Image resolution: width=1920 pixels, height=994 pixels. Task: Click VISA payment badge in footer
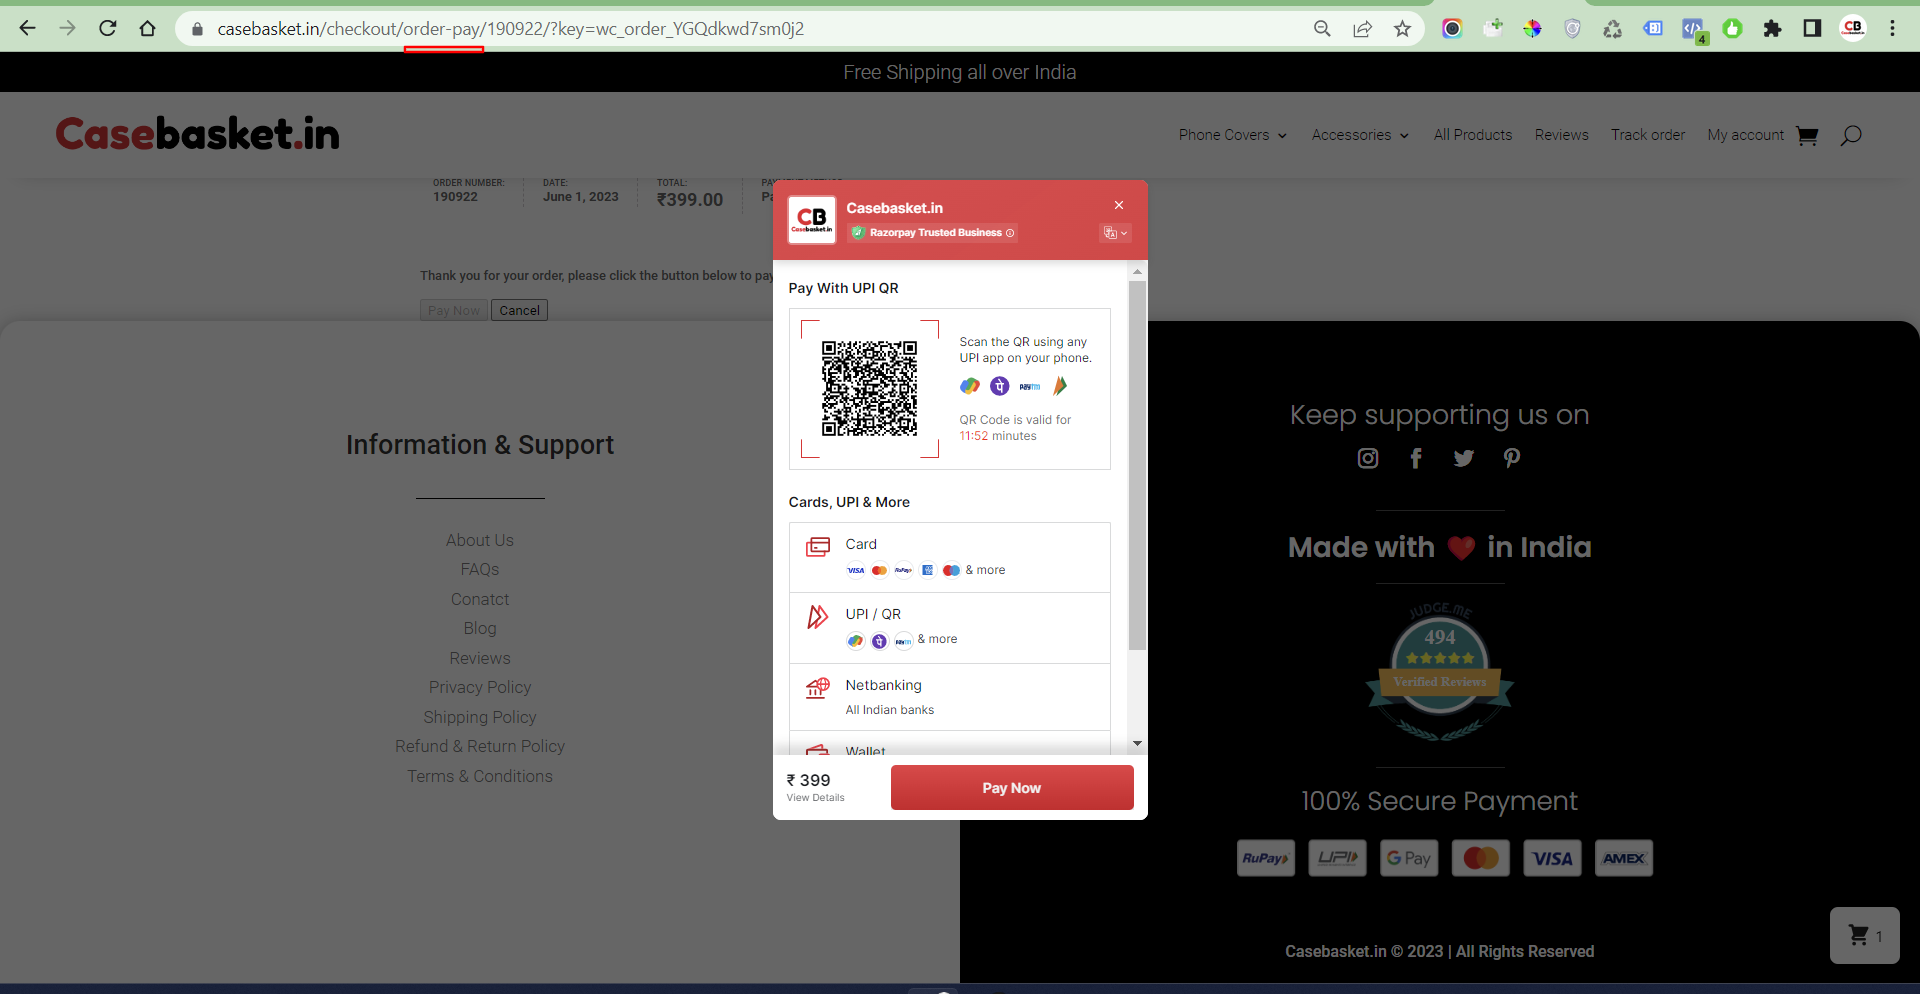point(1553,858)
